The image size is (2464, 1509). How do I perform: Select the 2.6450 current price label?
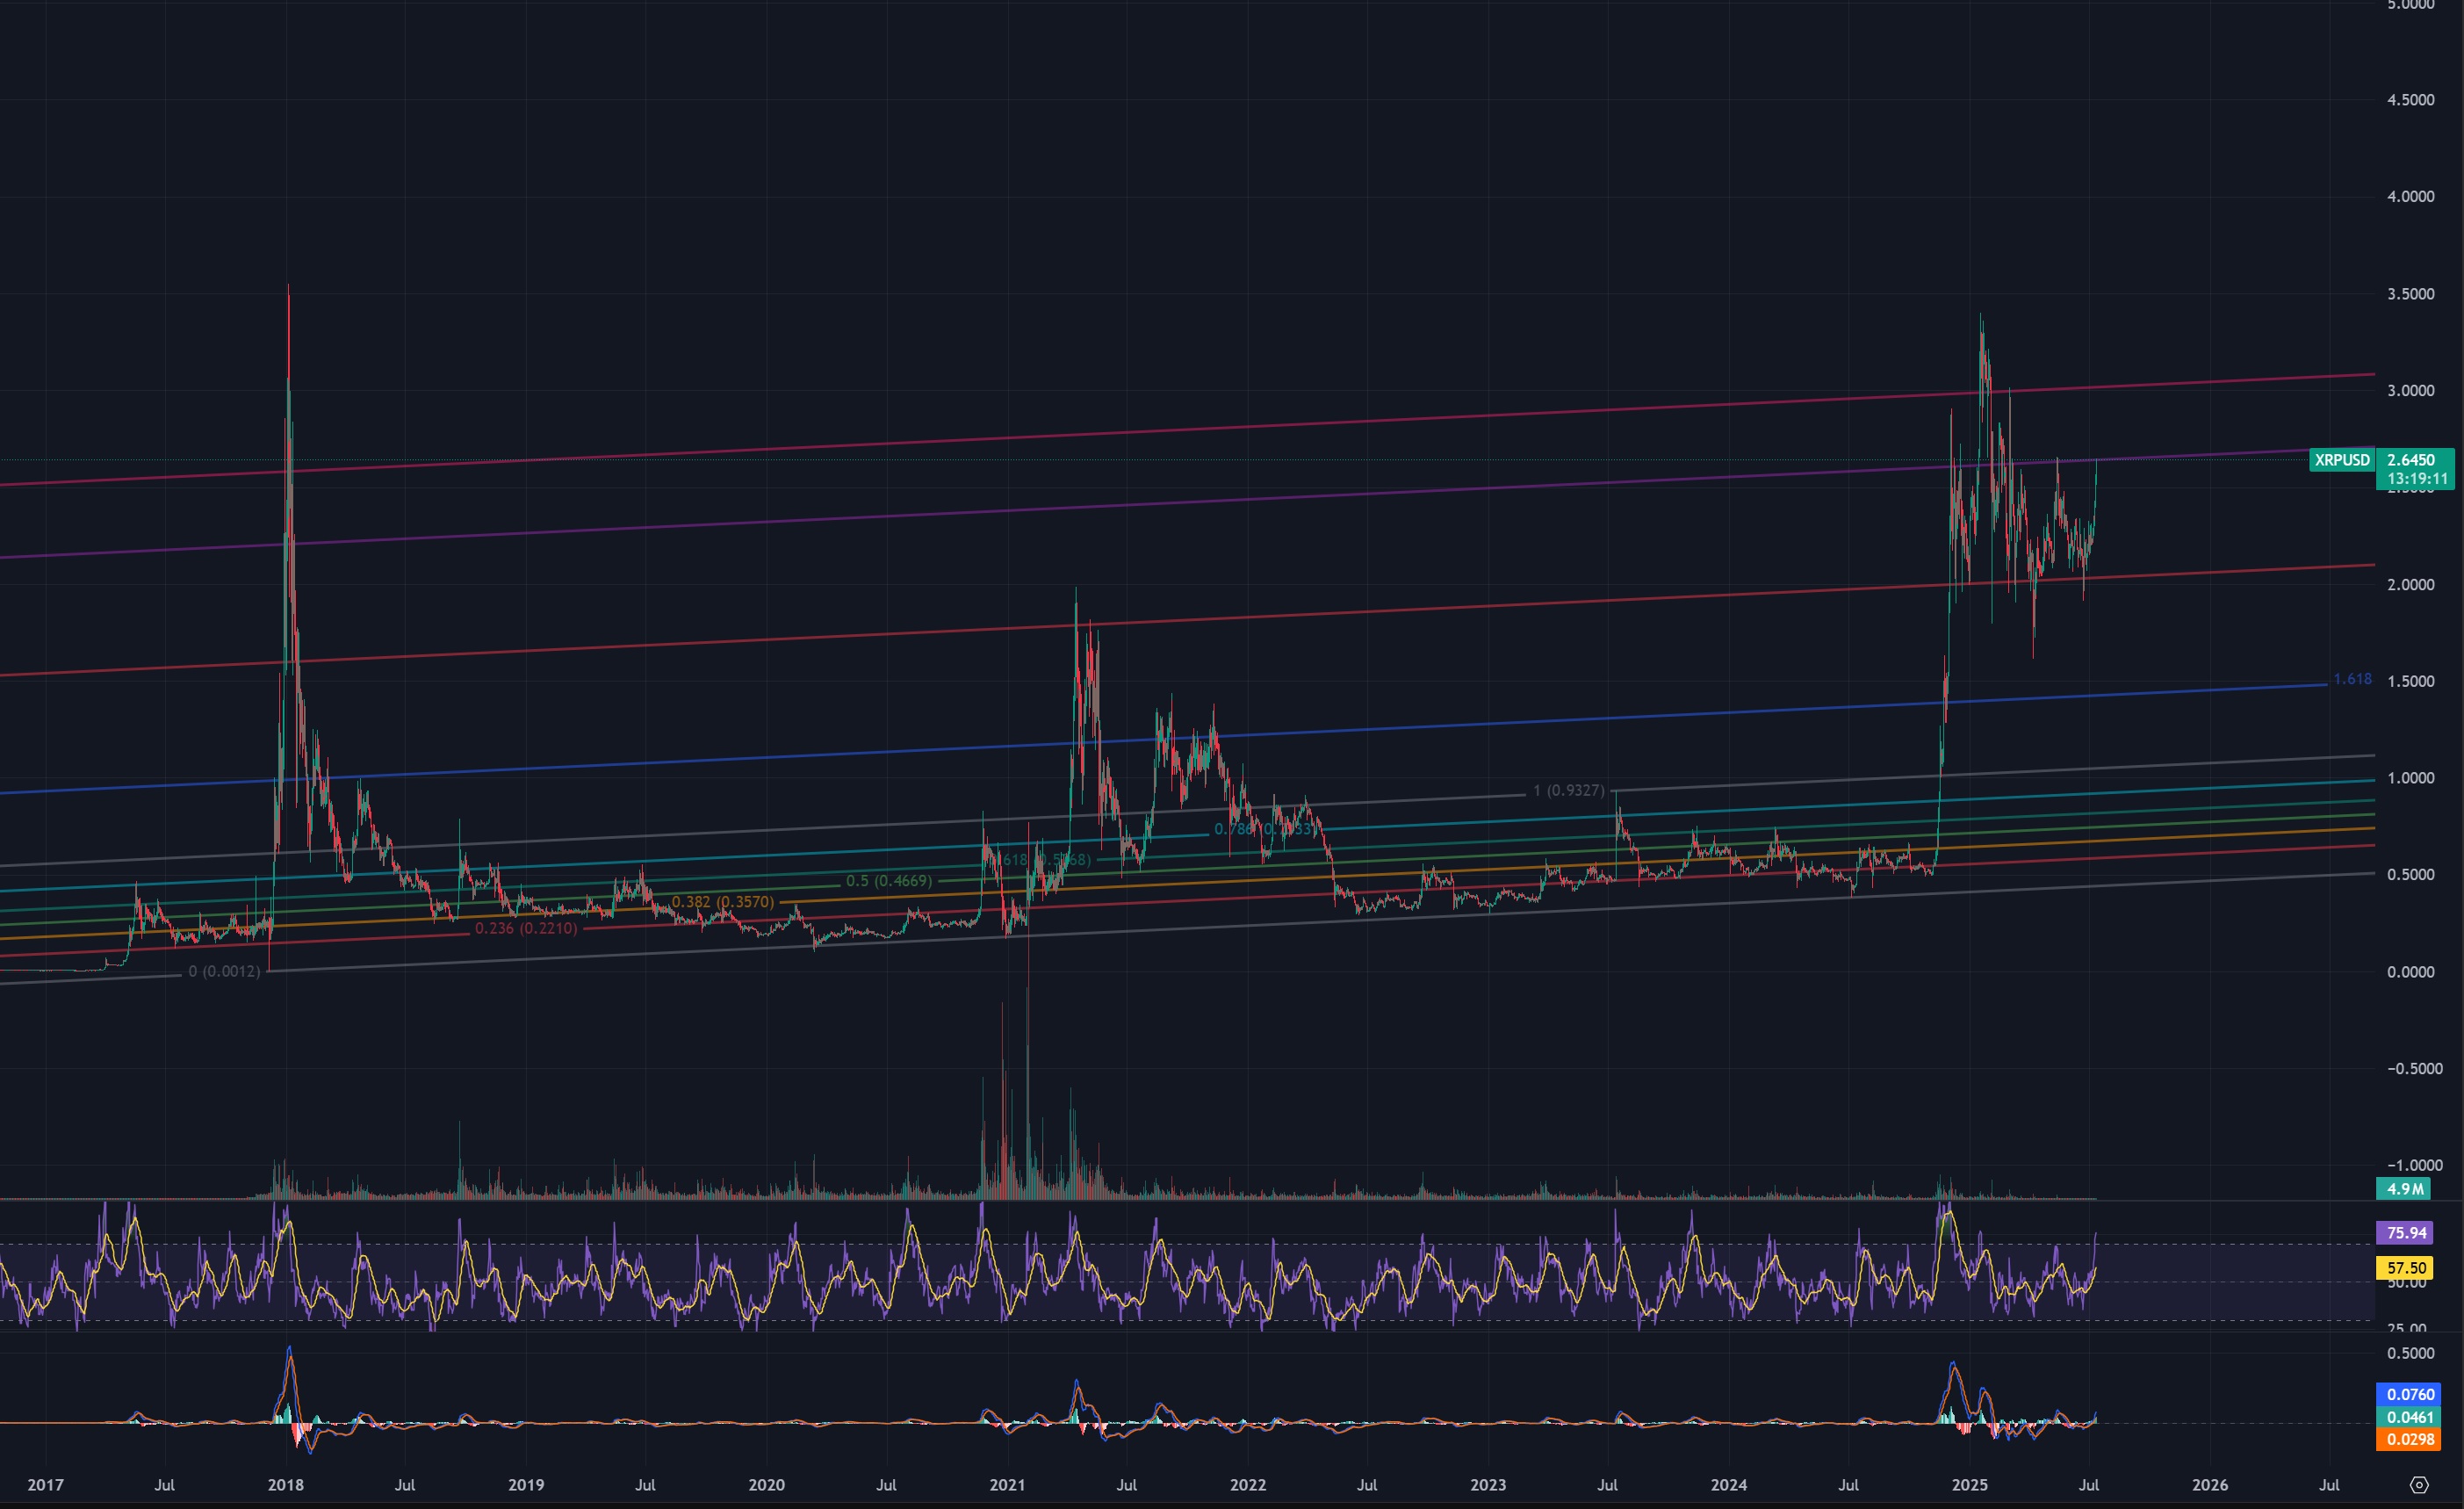(x=2410, y=460)
